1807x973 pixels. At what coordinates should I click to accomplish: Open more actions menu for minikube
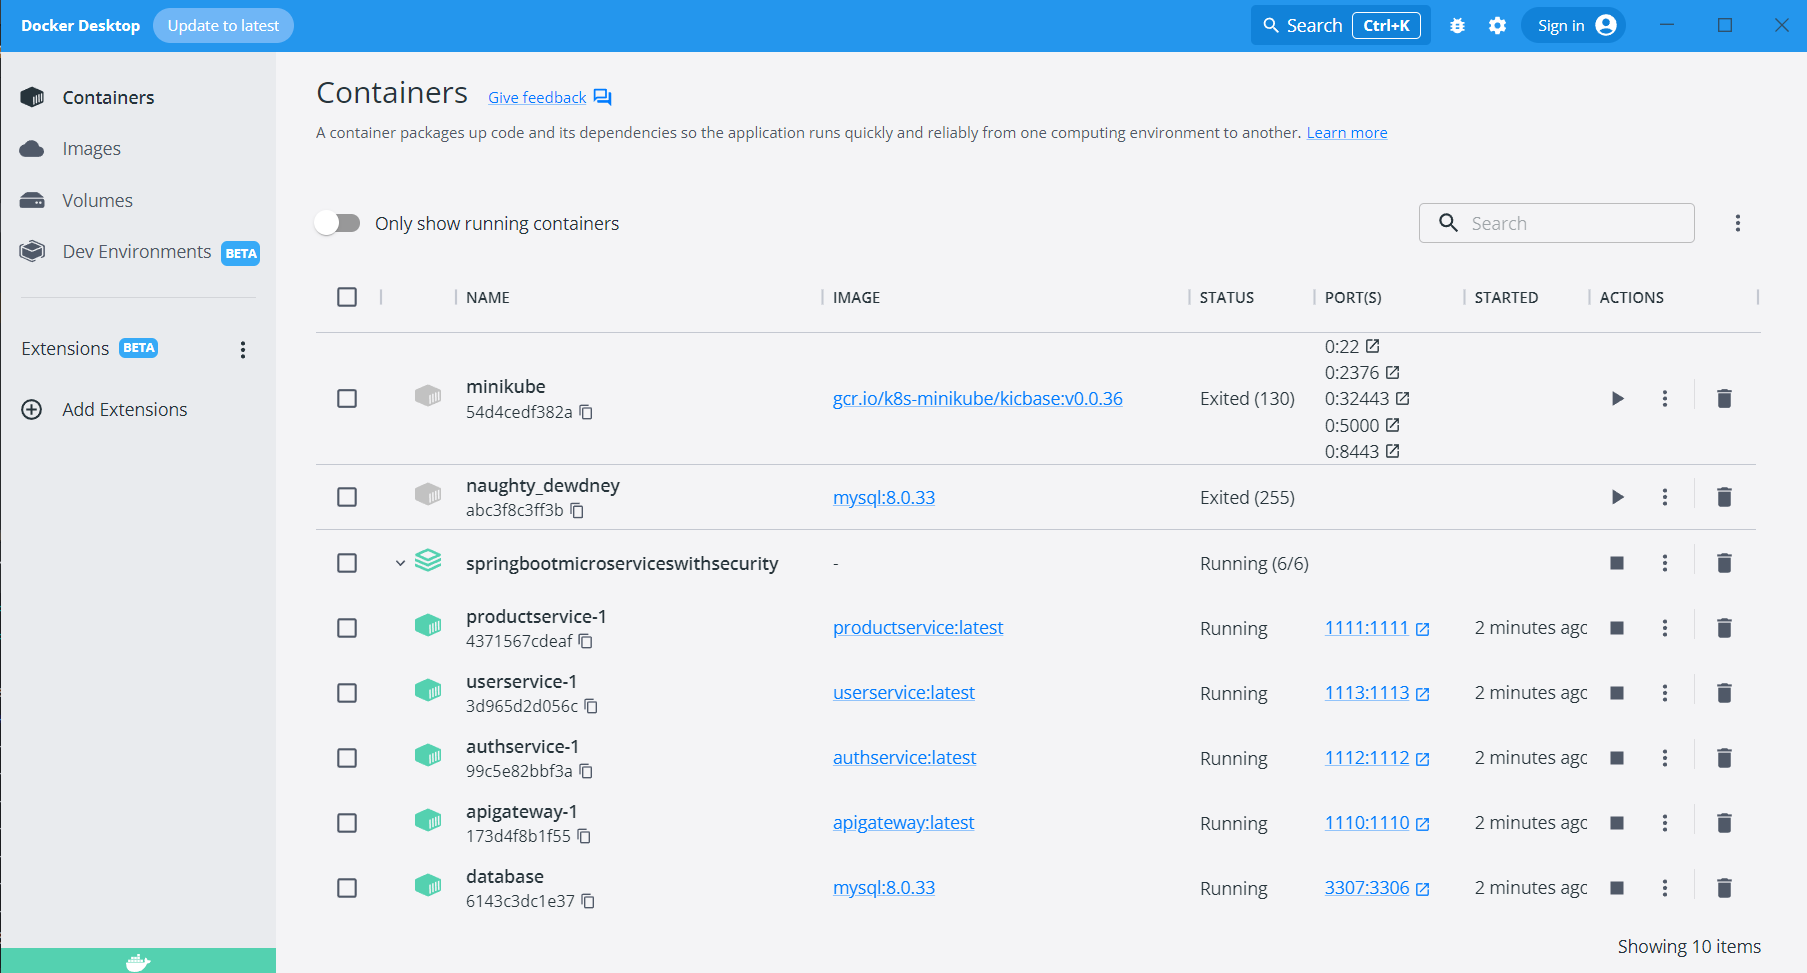1665,398
